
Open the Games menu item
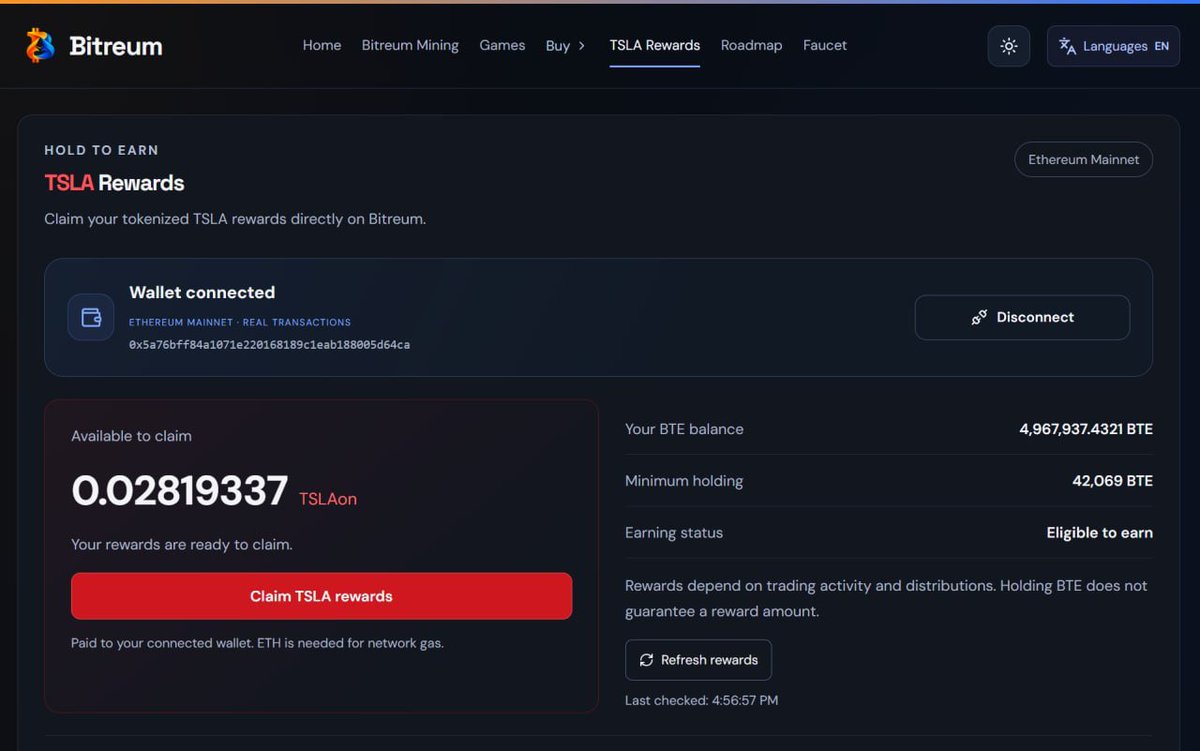coord(502,45)
